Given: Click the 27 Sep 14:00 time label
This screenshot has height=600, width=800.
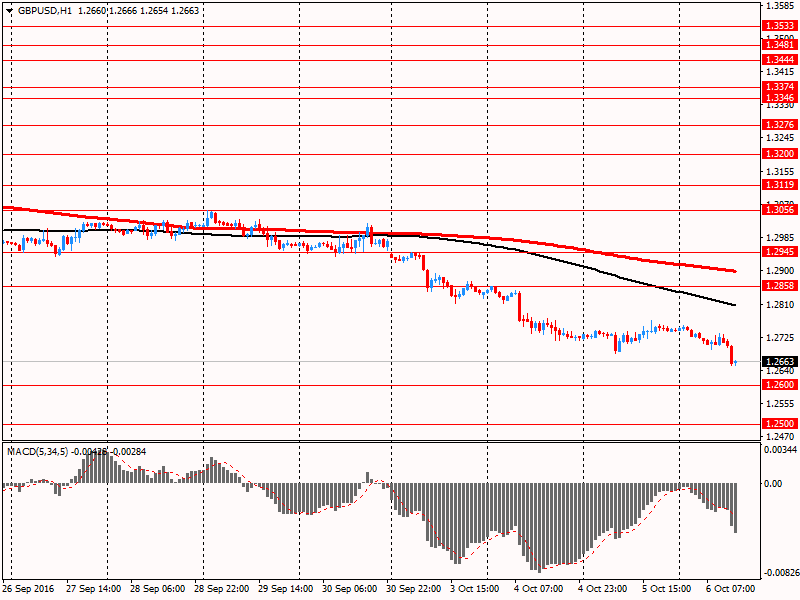Looking at the screenshot, I should 93,589.
